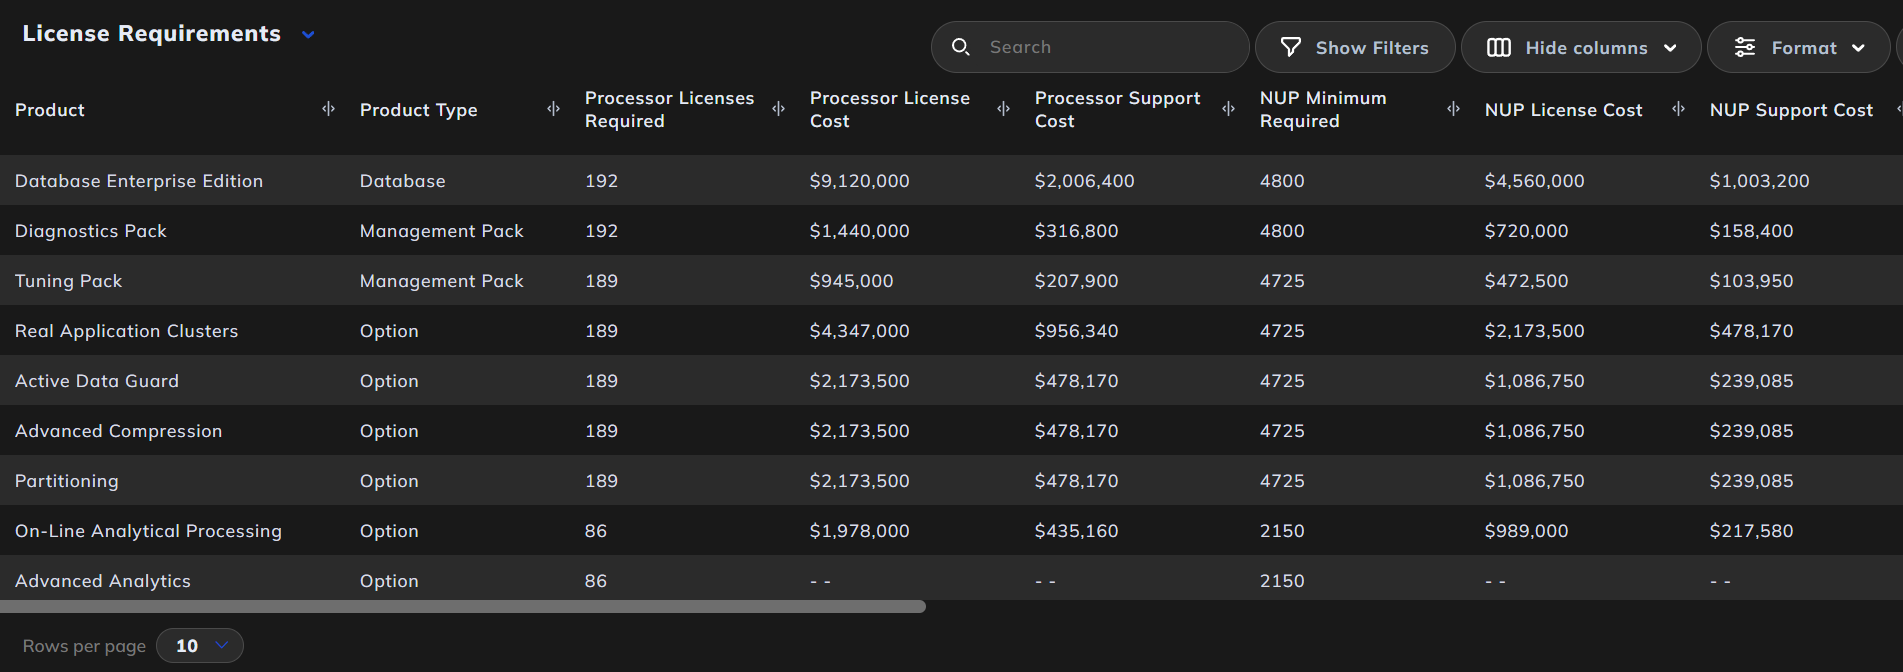Click the $1,978,000 processor license cost

point(860,531)
